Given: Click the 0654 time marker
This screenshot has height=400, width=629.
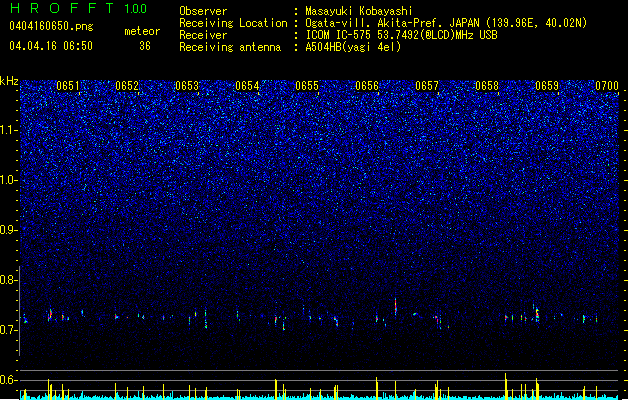Looking at the screenshot, I should pyautogui.click(x=247, y=86).
